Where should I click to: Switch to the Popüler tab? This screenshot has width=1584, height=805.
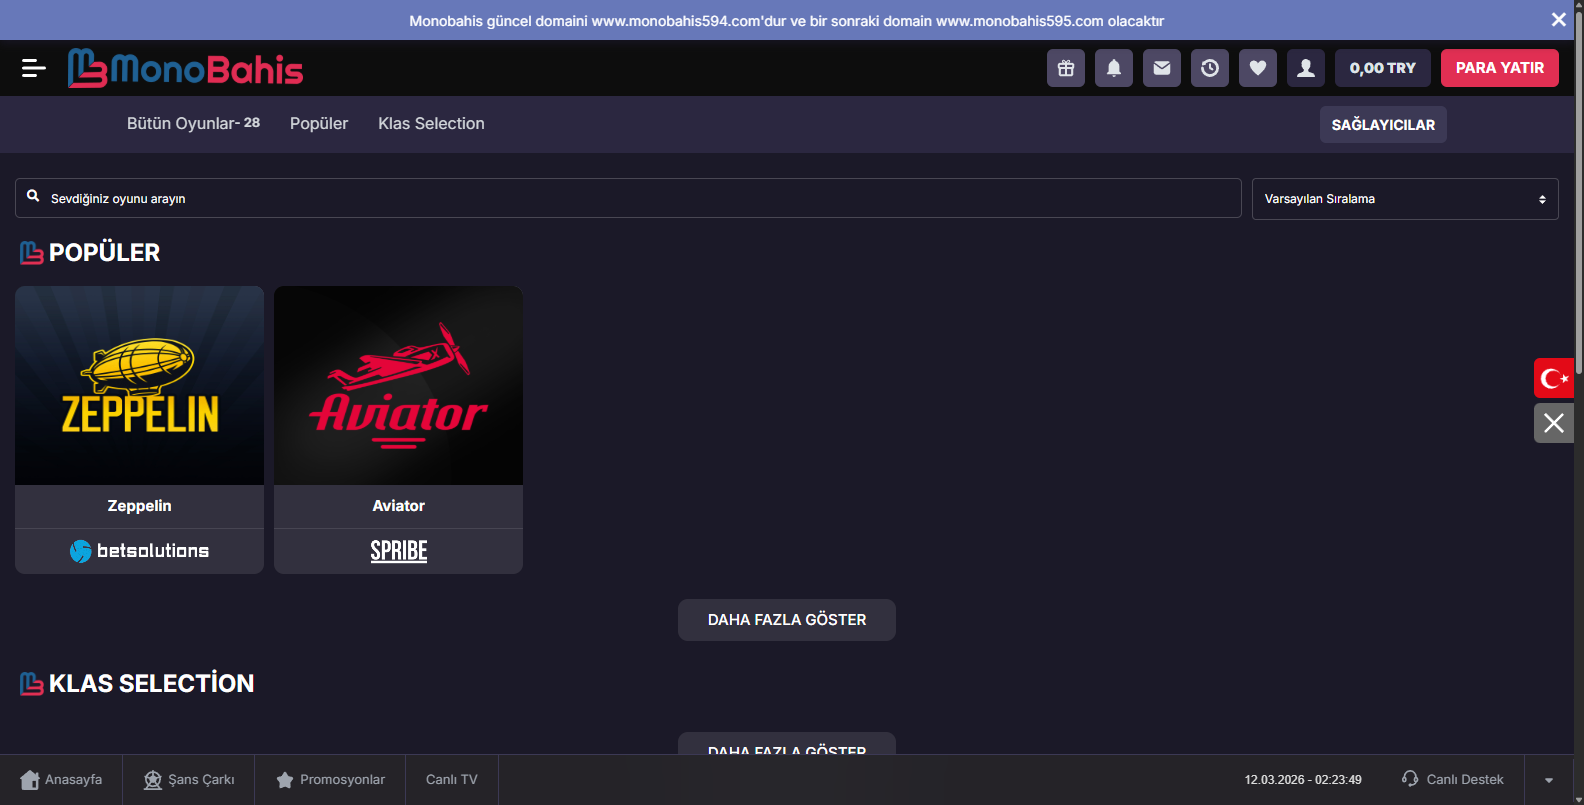tap(319, 124)
